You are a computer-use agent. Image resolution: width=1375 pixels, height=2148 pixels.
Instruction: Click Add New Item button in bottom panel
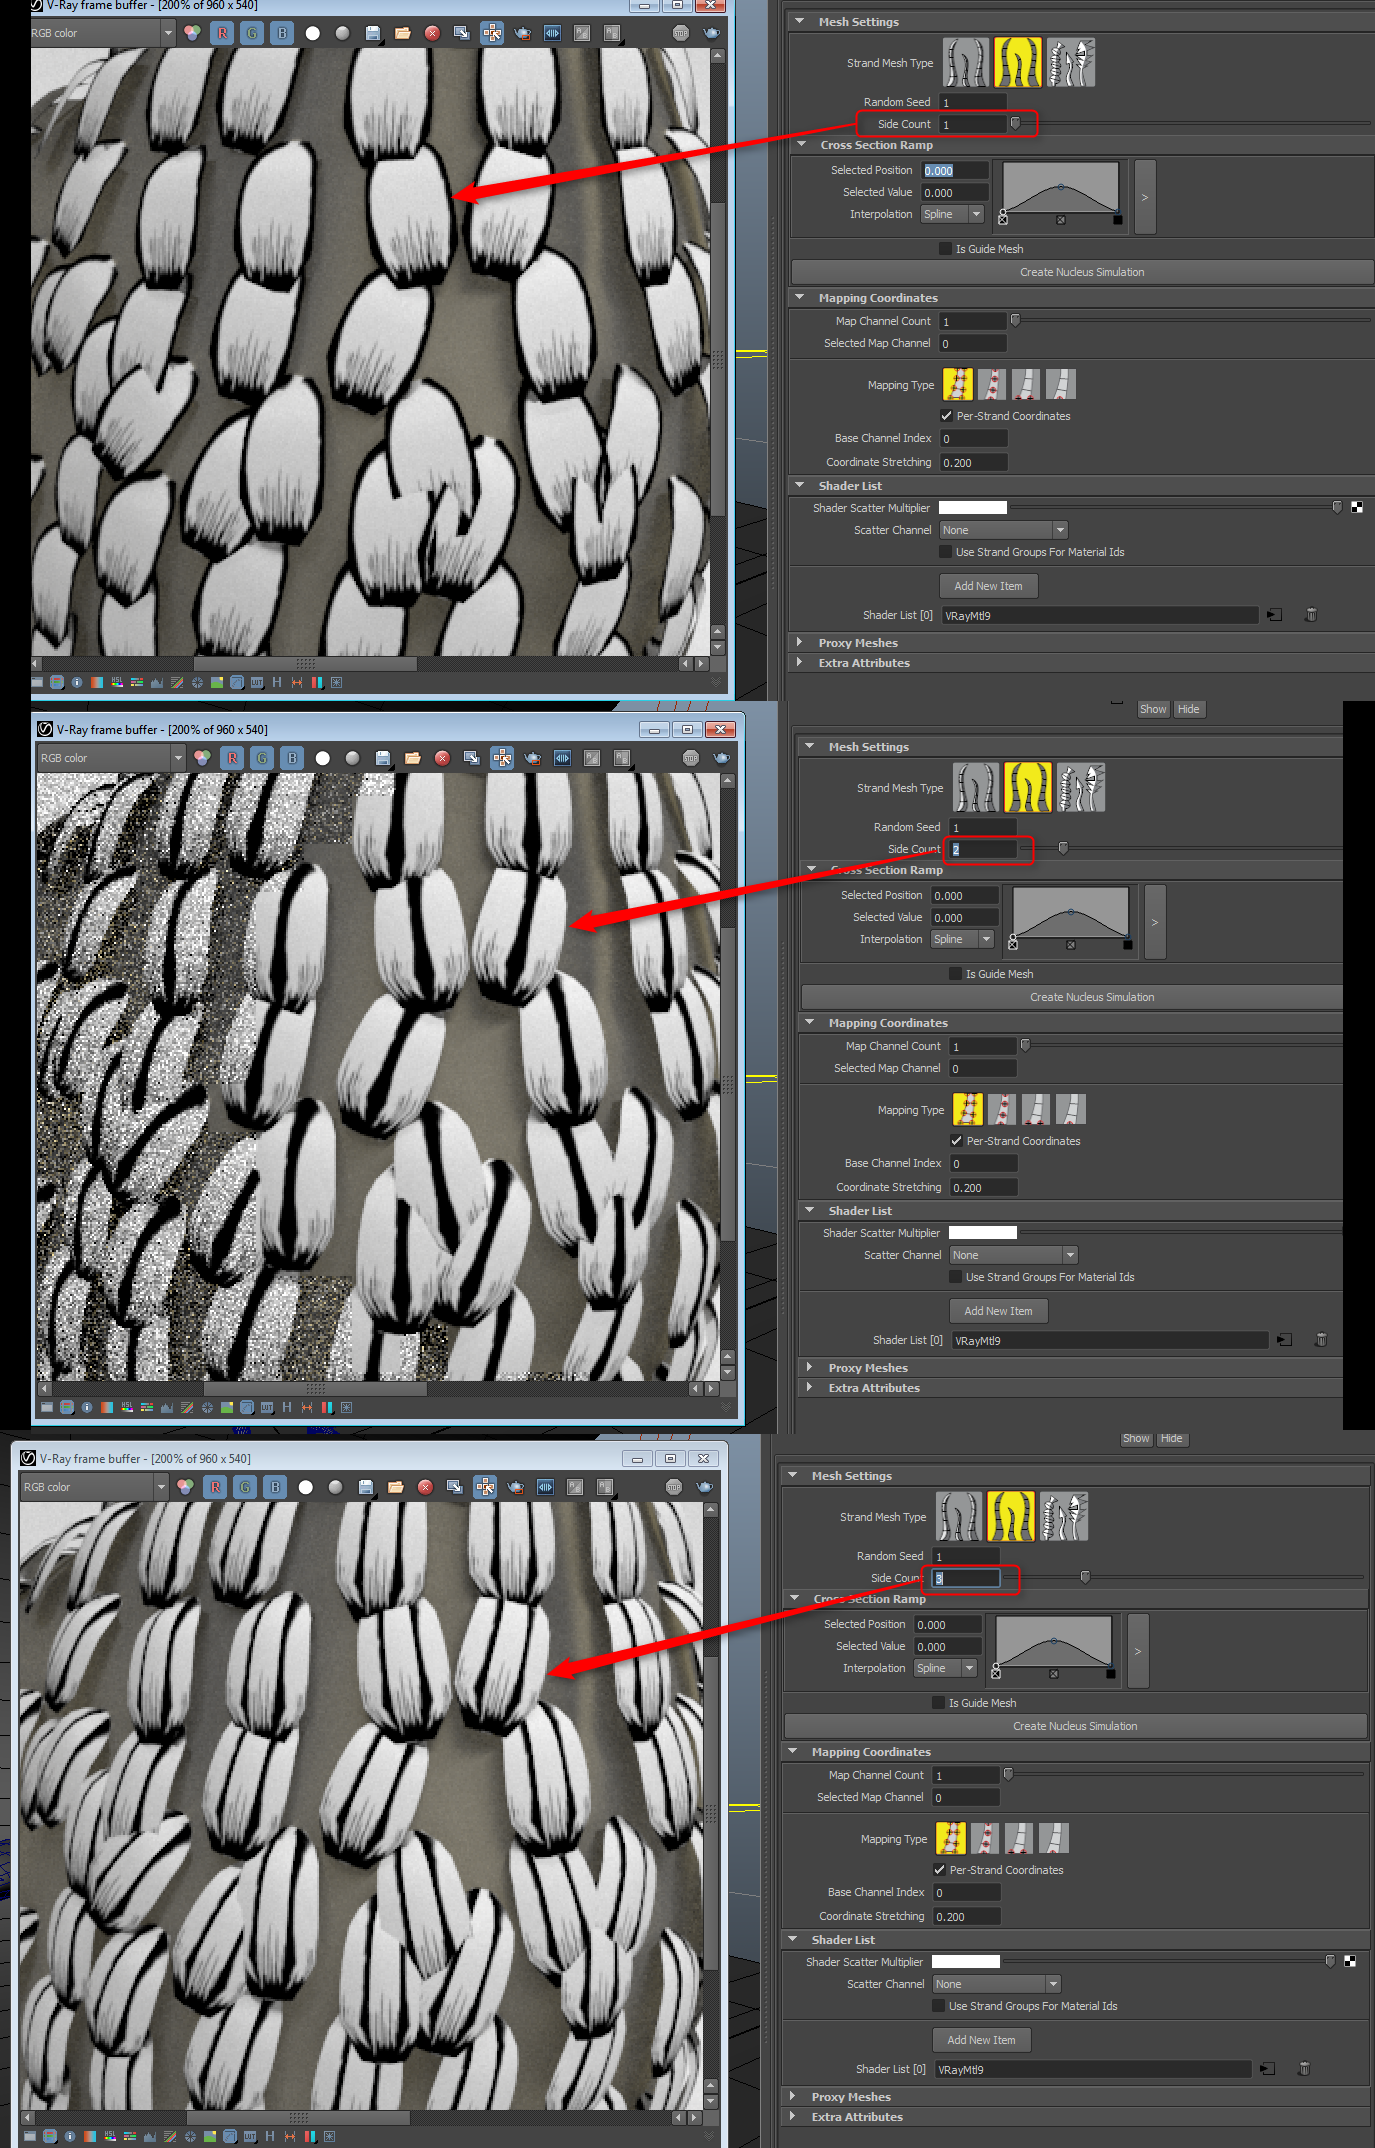(981, 2040)
